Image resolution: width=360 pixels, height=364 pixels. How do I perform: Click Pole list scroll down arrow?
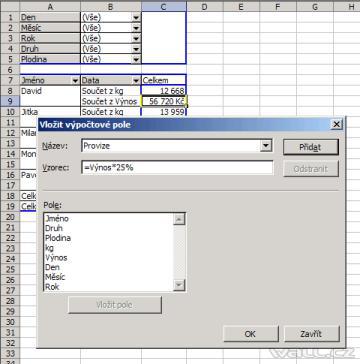pyautogui.click(x=179, y=285)
